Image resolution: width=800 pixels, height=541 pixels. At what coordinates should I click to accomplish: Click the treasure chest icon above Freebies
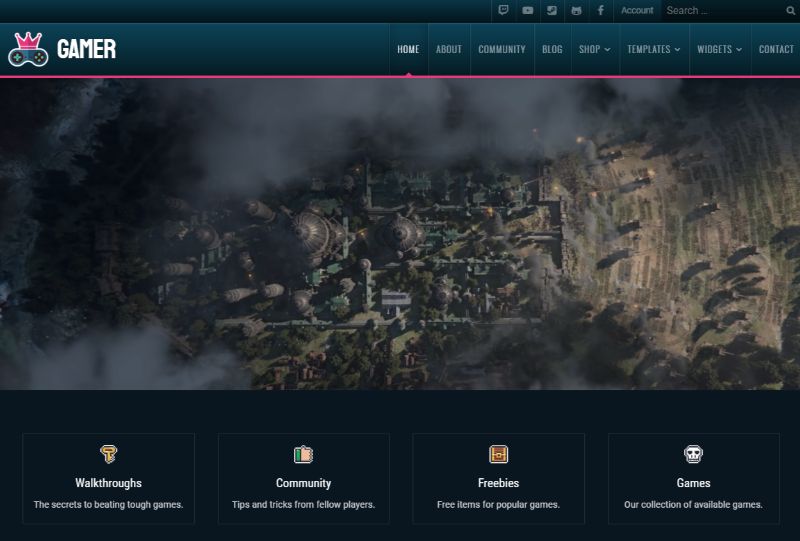coord(498,454)
